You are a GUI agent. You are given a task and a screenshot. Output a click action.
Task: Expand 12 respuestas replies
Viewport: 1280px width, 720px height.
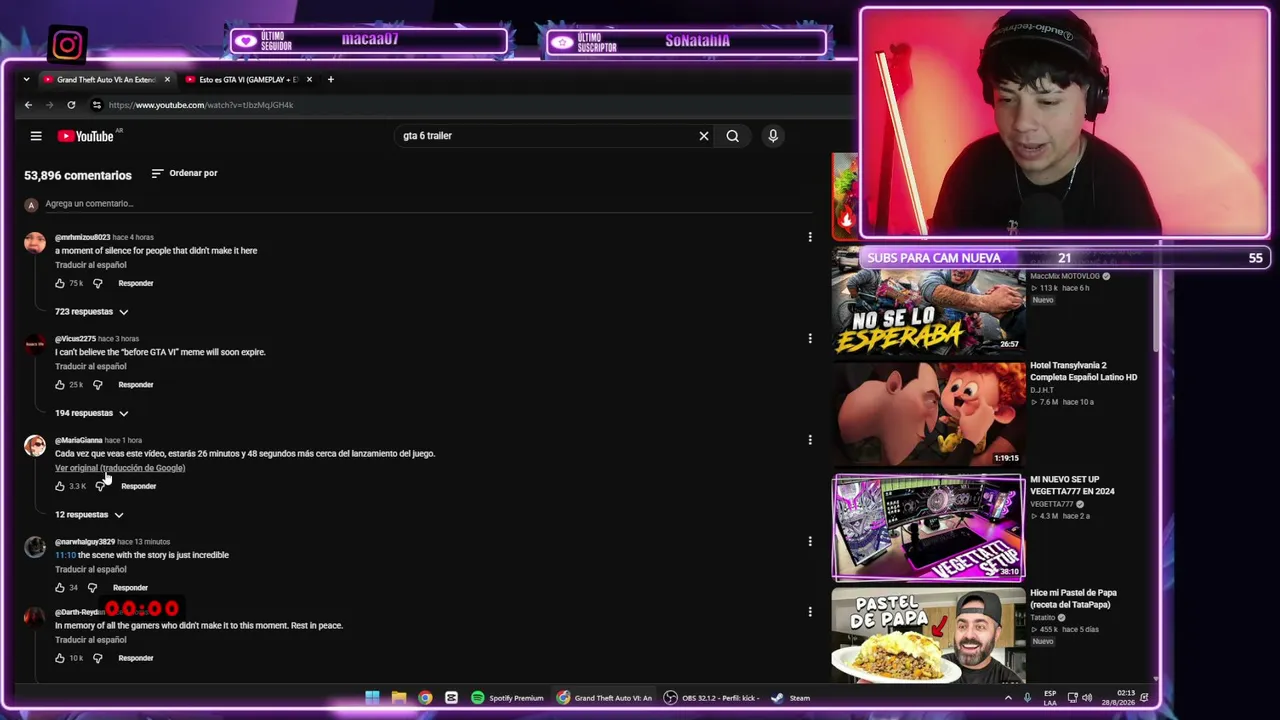(89, 515)
